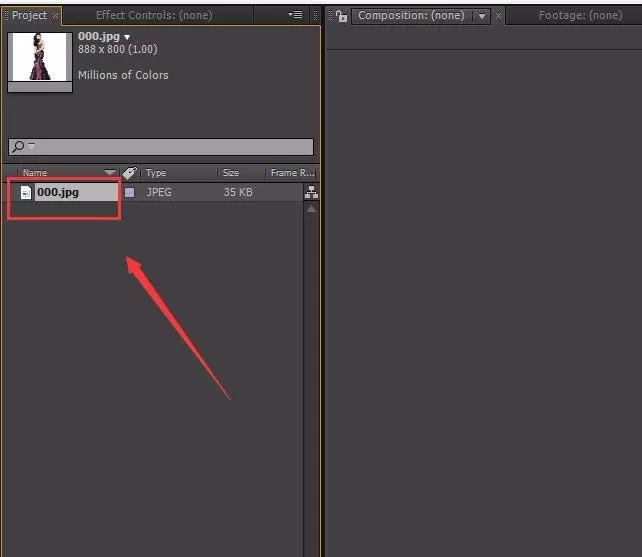
Task: Sort by the Size column header
Action: pos(231,173)
